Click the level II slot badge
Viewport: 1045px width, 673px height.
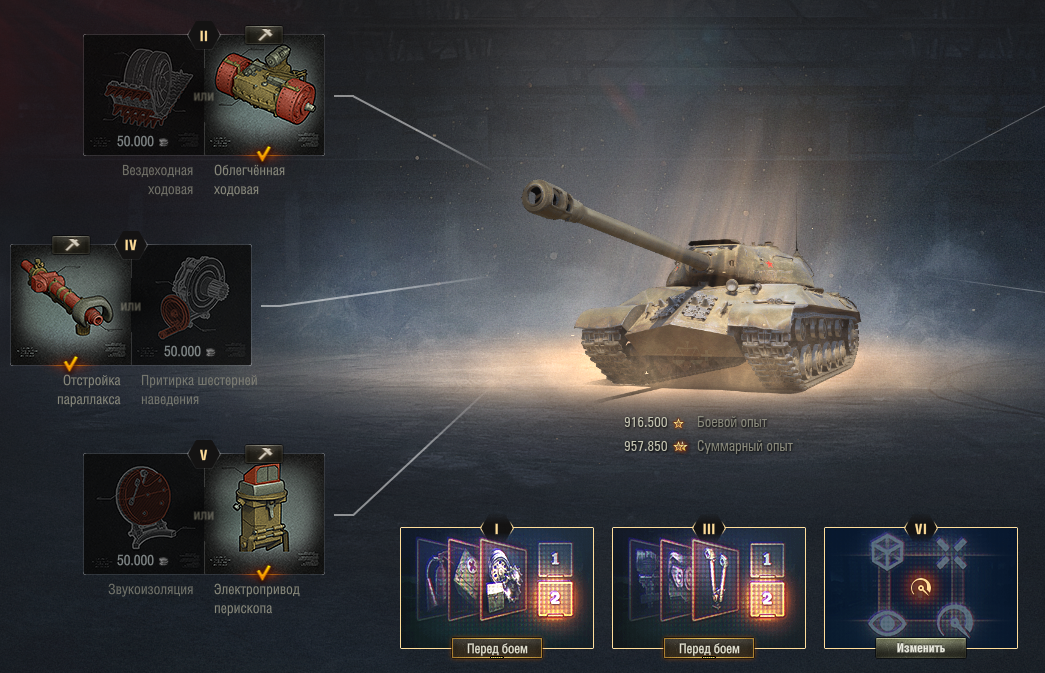[203, 36]
